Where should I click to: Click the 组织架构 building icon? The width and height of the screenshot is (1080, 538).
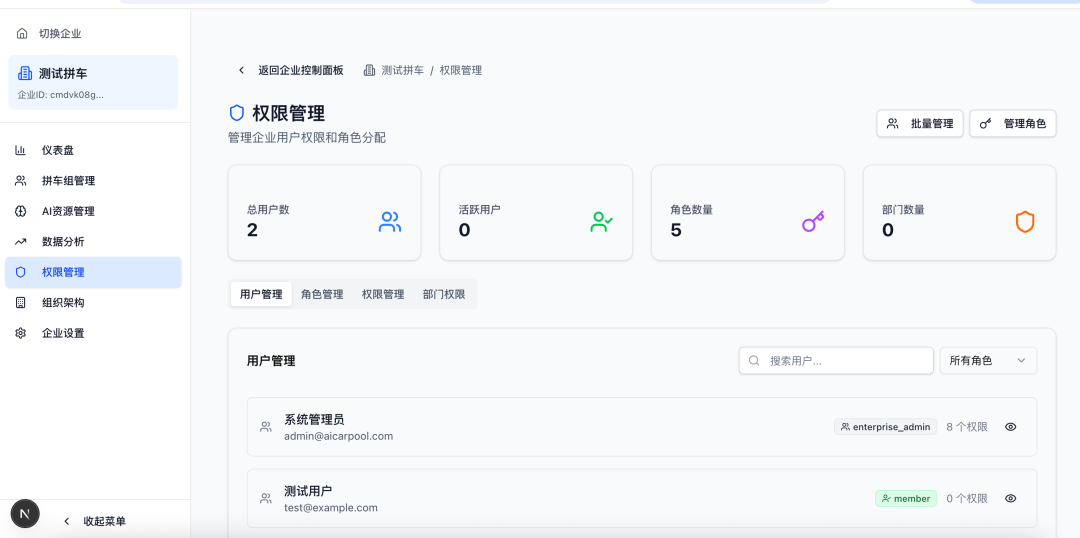pyautogui.click(x=21, y=302)
